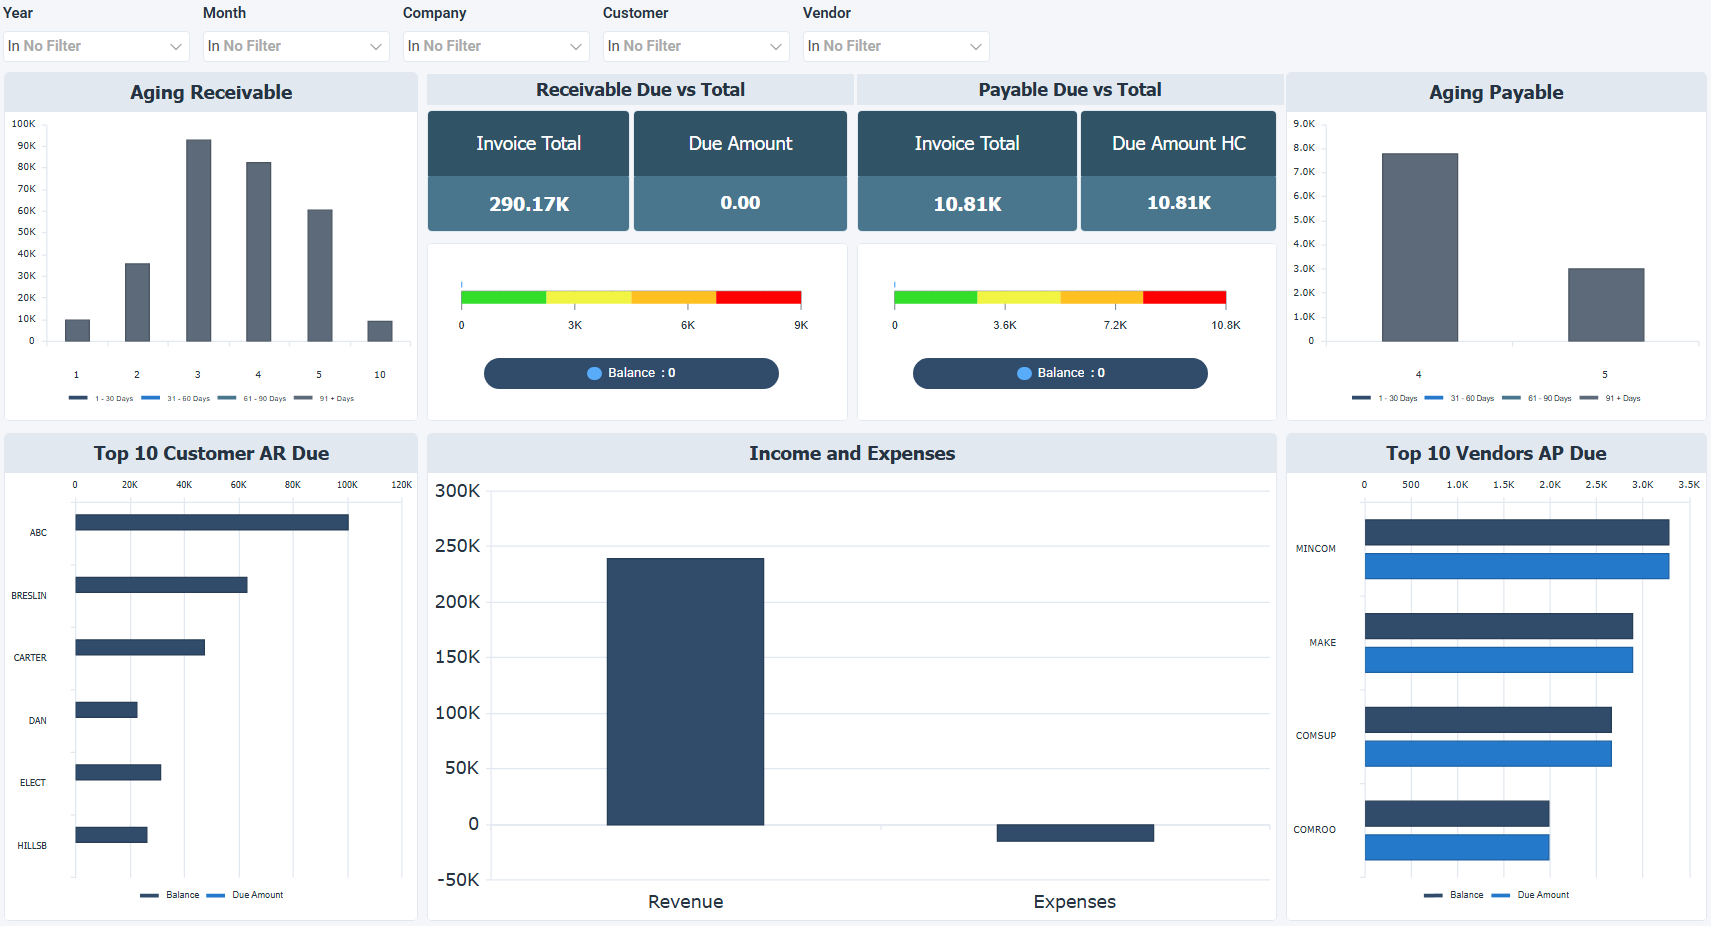Viewport: 1711px width, 926px height.
Task: Toggle 31 - 60 Days legend in Aging Payable
Action: coord(1460,398)
